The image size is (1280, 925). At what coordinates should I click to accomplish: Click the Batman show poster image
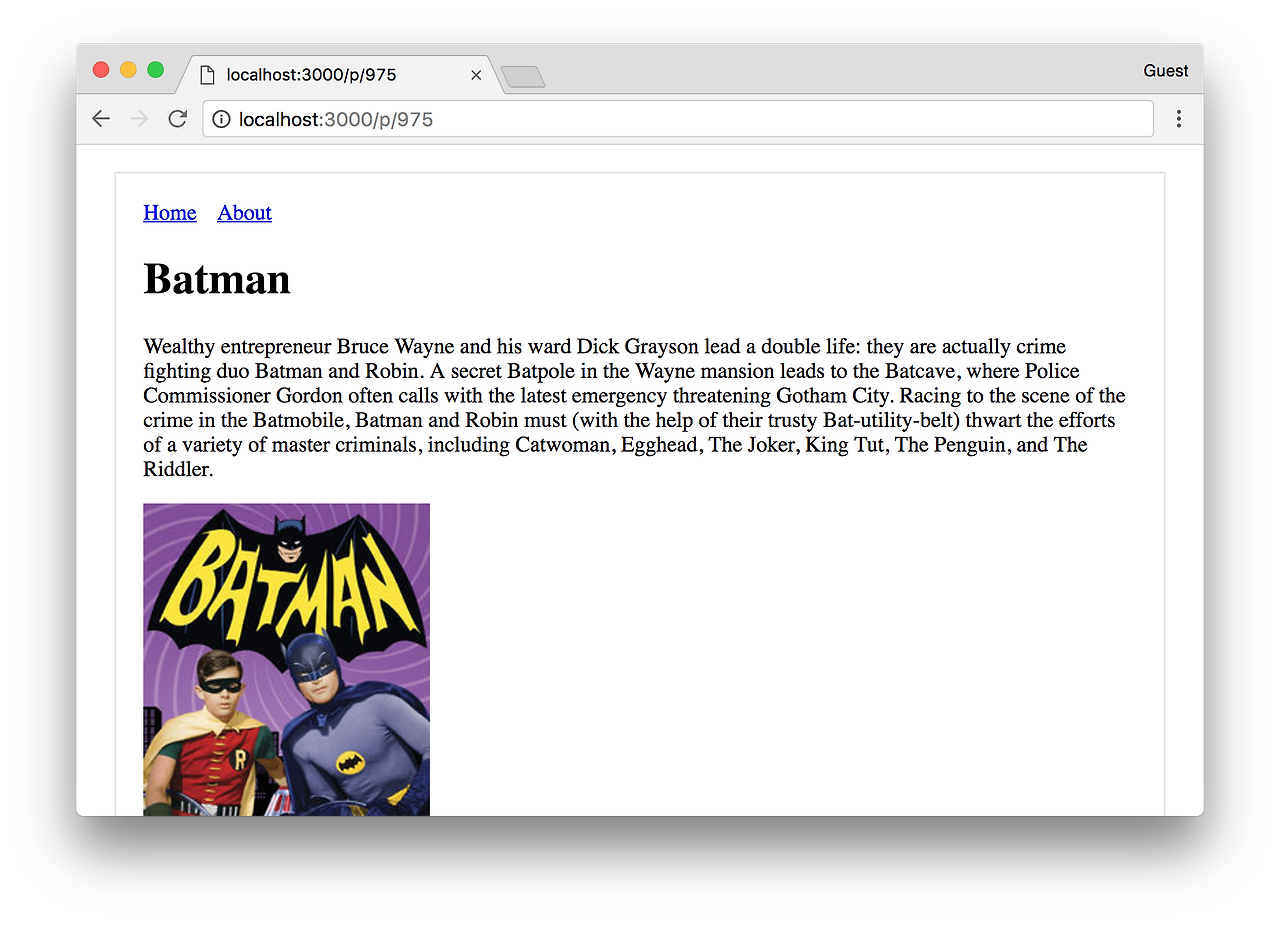(x=286, y=660)
